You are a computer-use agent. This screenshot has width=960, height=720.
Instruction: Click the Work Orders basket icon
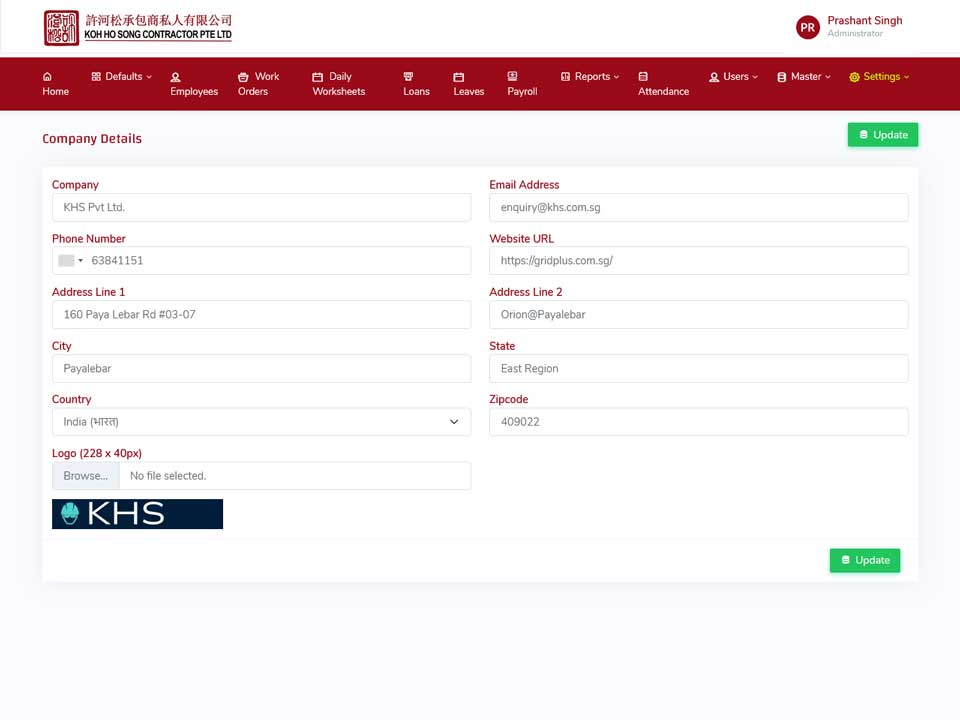(243, 77)
